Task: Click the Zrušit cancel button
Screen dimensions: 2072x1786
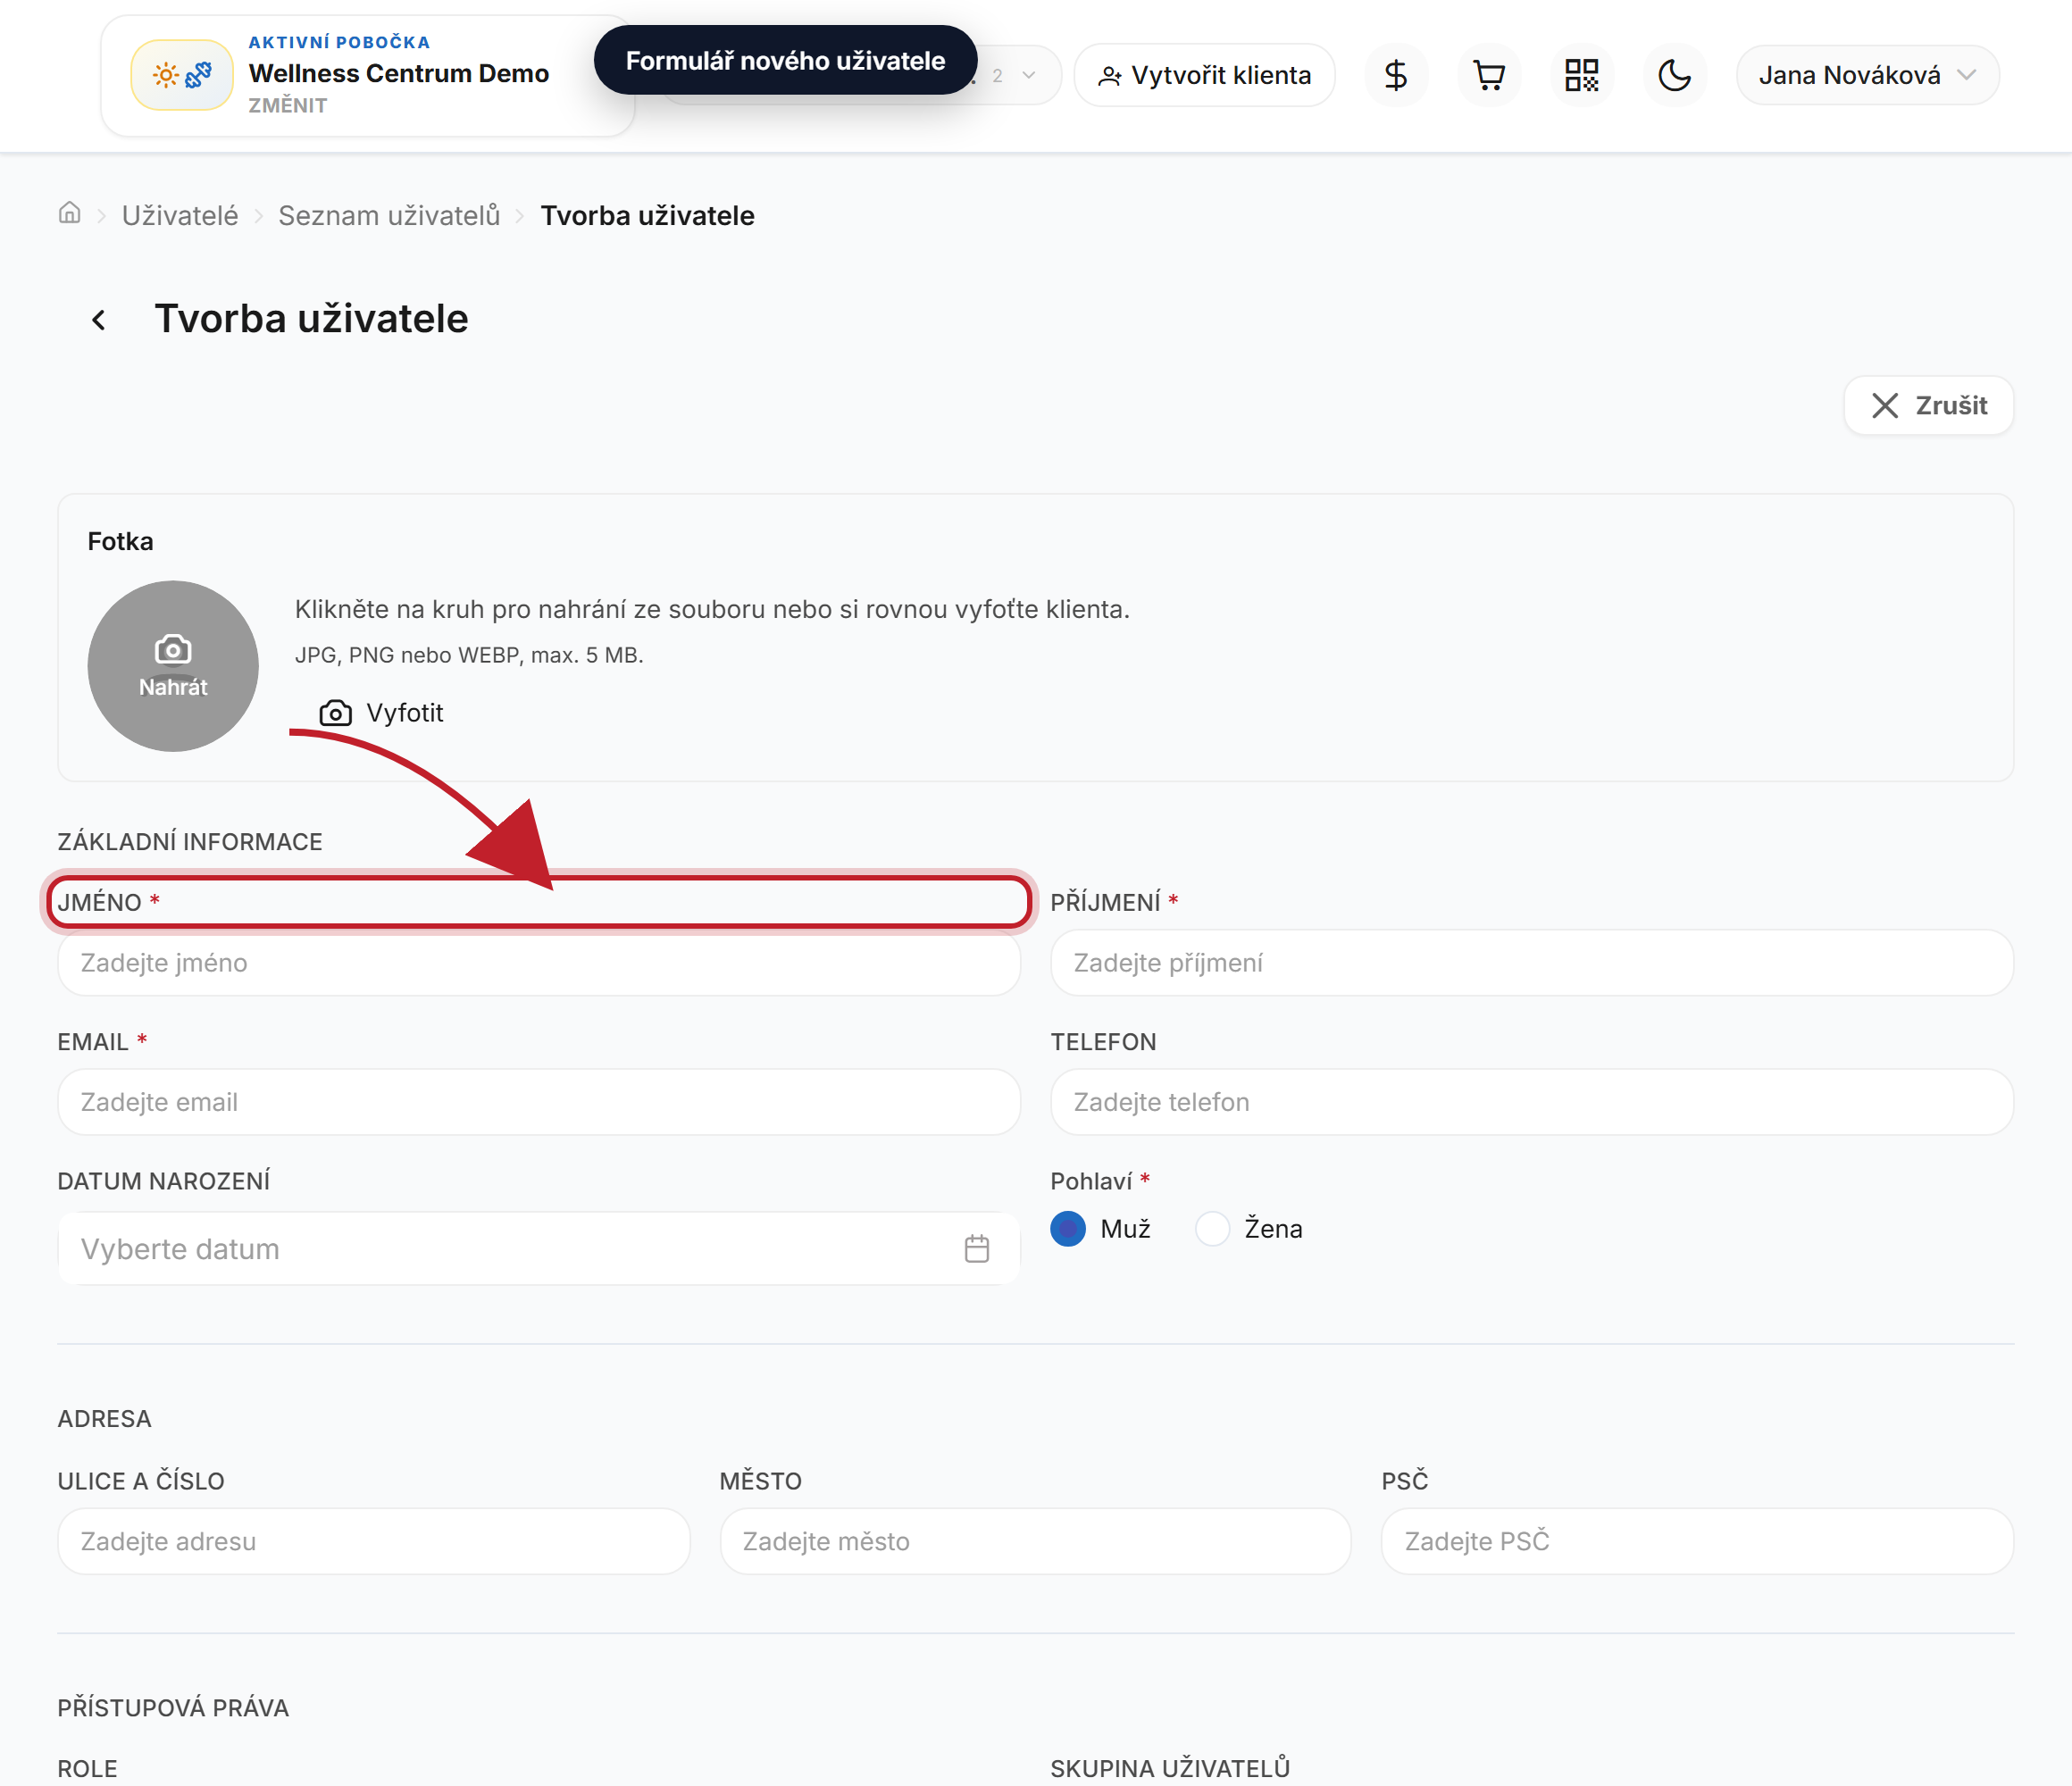Action: pyautogui.click(x=1927, y=405)
